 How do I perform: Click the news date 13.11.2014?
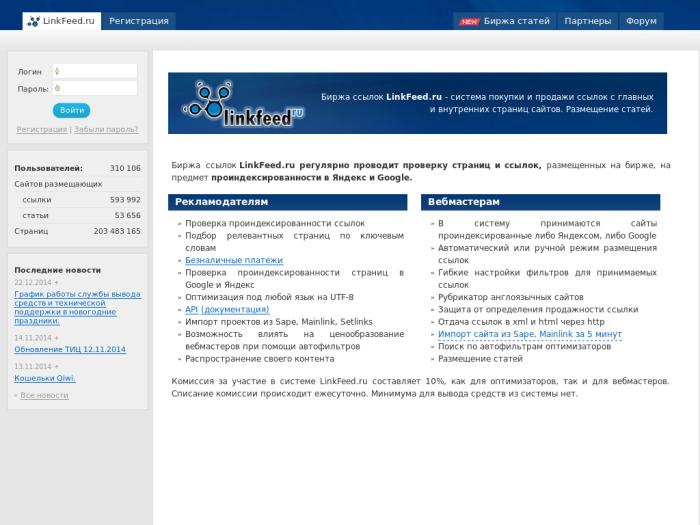pyautogui.click(x=33, y=366)
